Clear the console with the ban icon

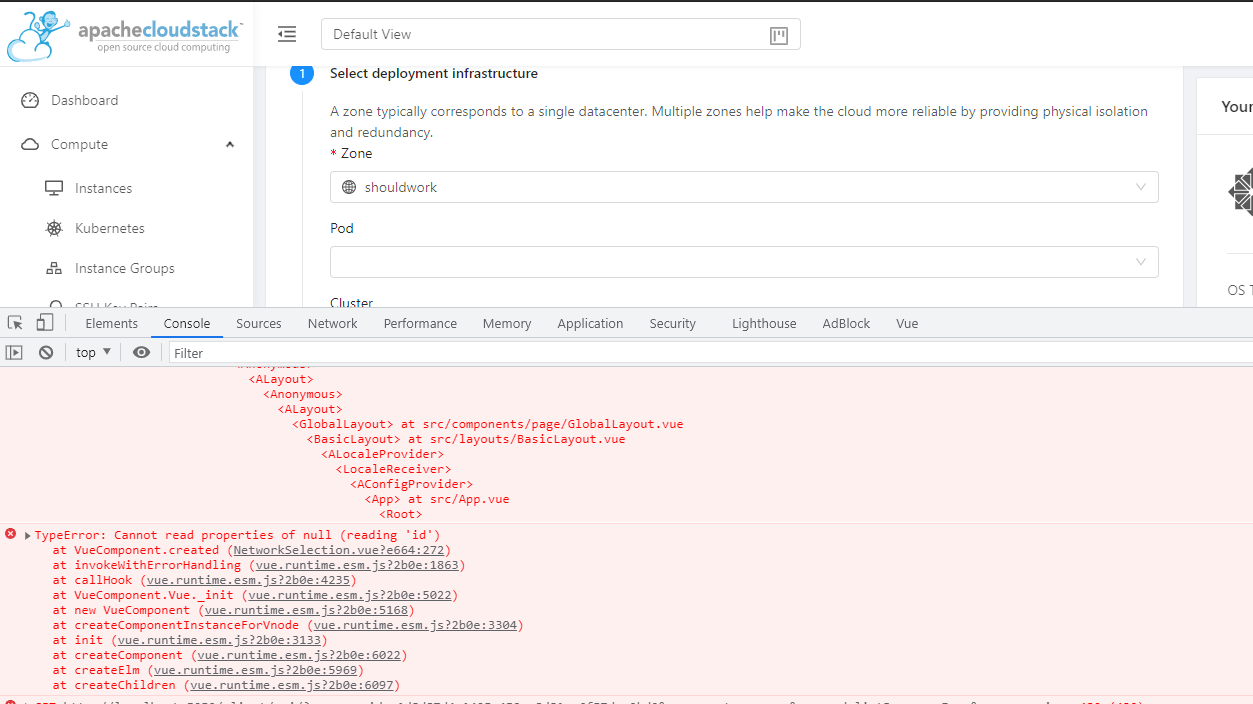click(x=46, y=352)
